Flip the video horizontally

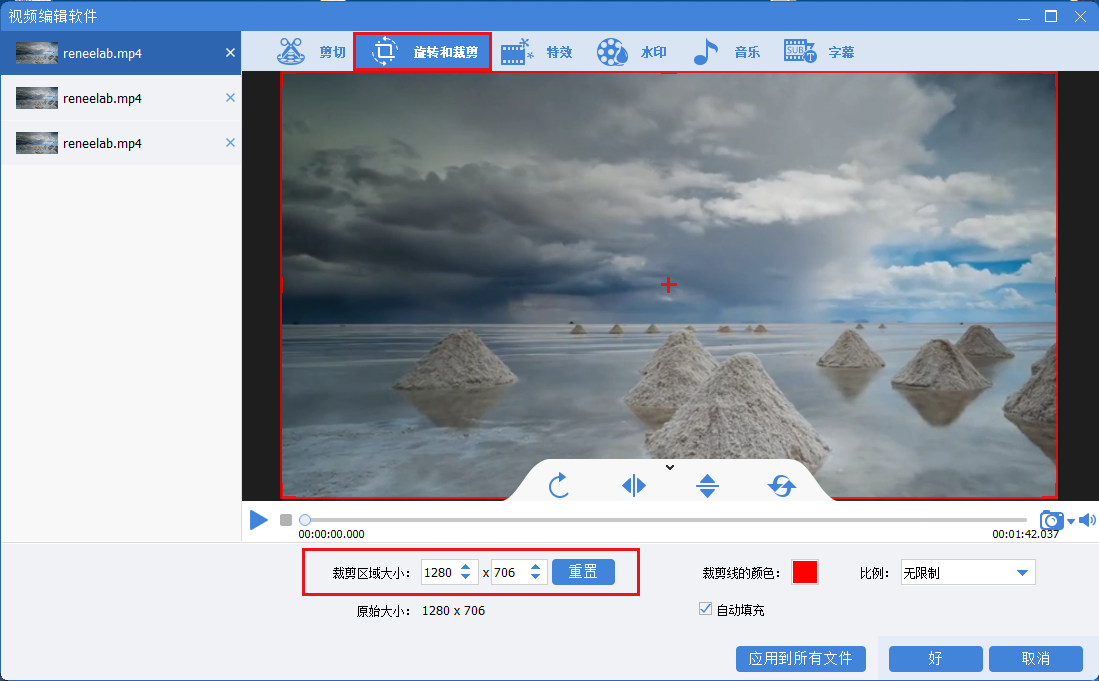[x=634, y=485]
